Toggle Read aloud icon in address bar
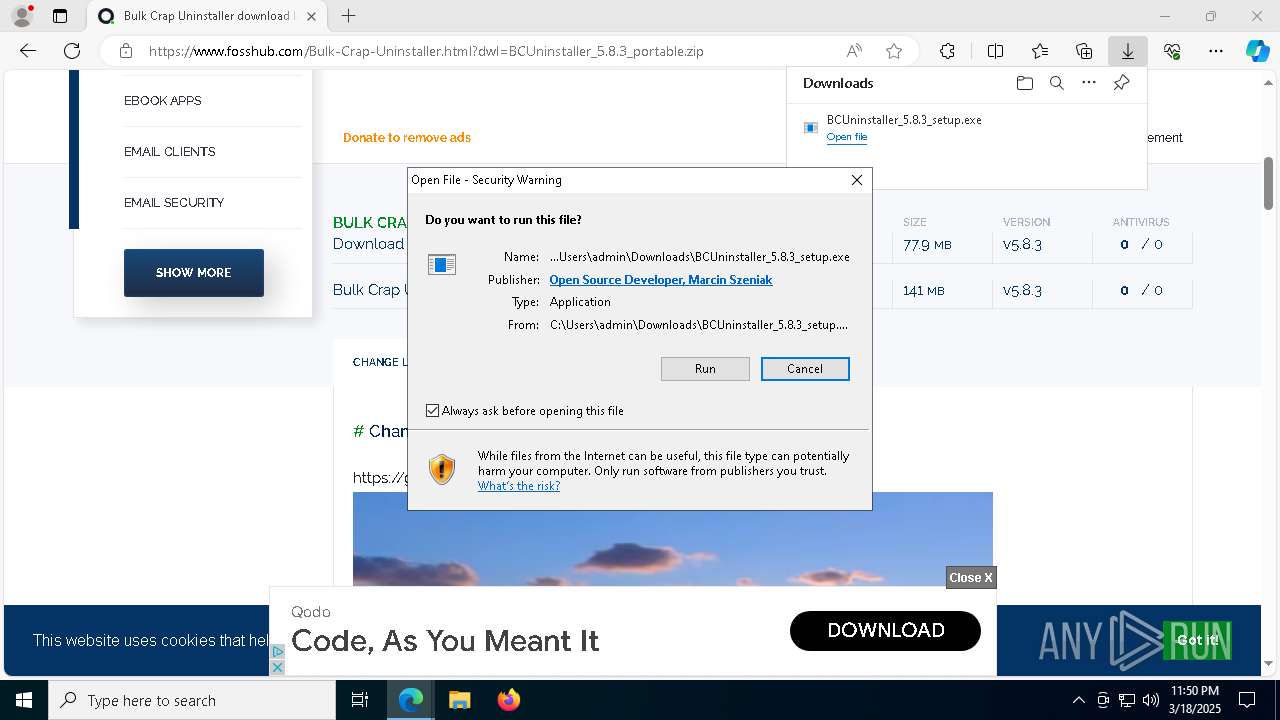The height and width of the screenshot is (720, 1280). 854,51
